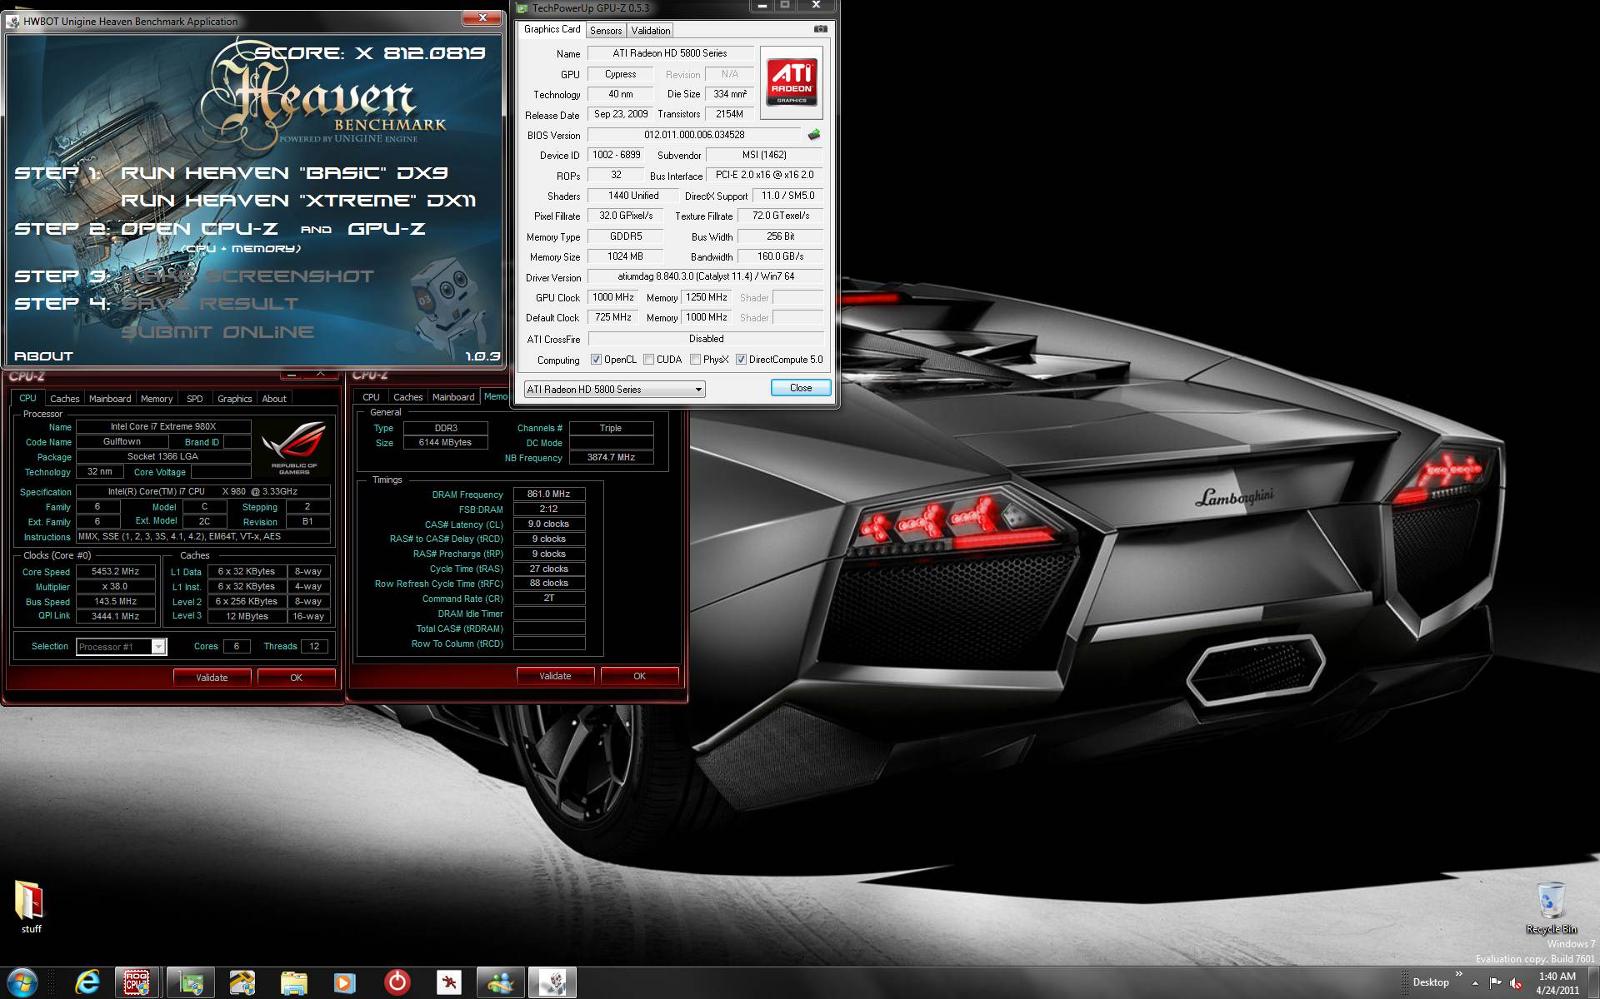Toggle the OpenCL checkbox in GPU-Z

pyautogui.click(x=596, y=360)
